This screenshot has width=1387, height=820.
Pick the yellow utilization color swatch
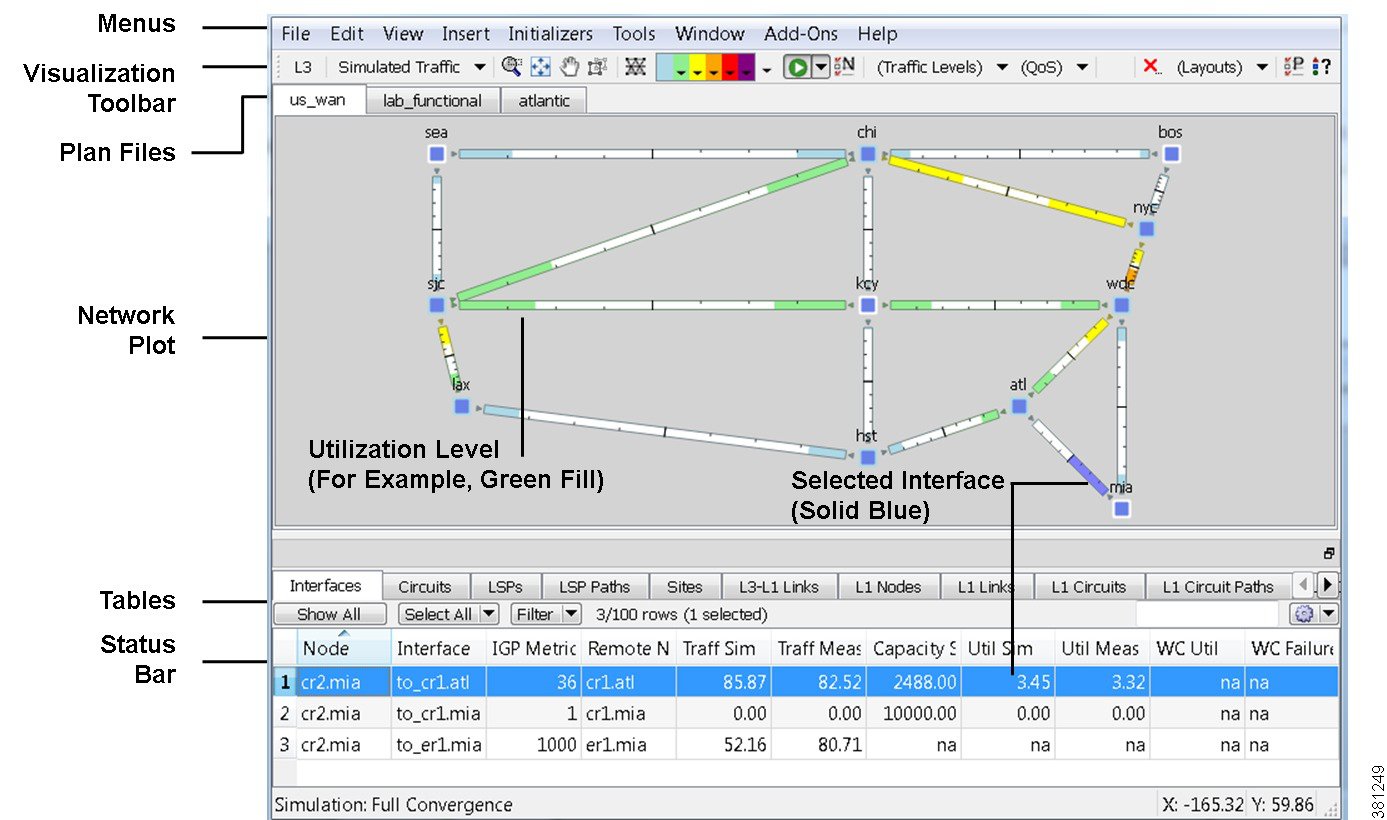click(x=698, y=66)
